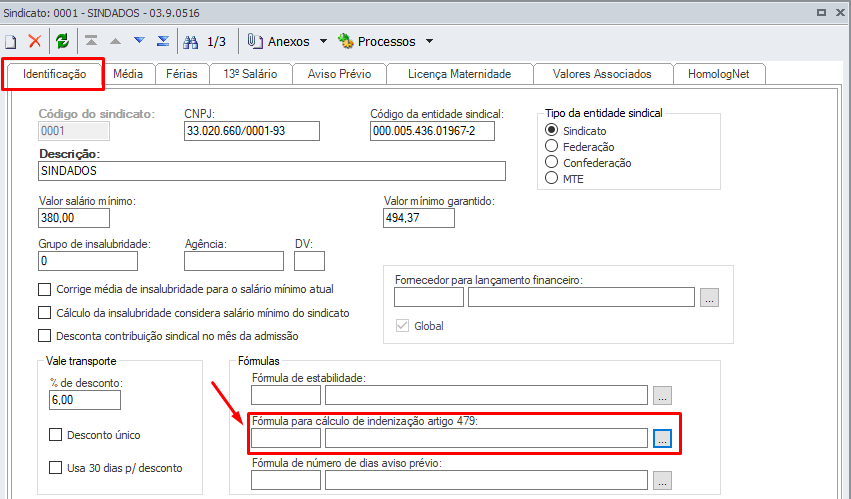The width and height of the screenshot is (851, 499).
Task: Go to last record arrow icon
Action: [x=163, y=41]
